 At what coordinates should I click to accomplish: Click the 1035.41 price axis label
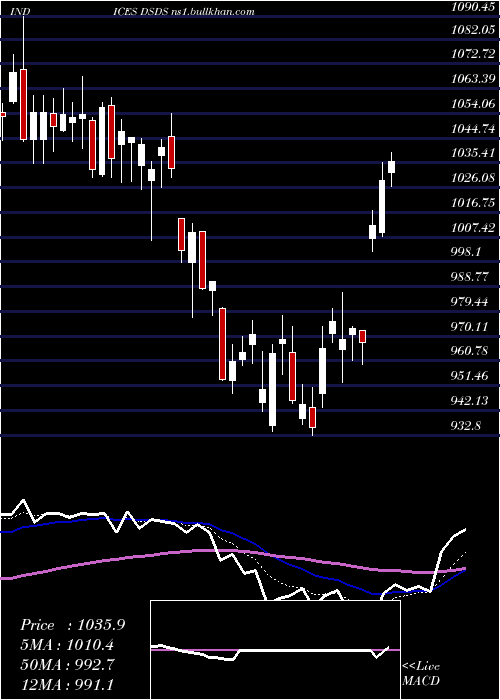(474, 154)
